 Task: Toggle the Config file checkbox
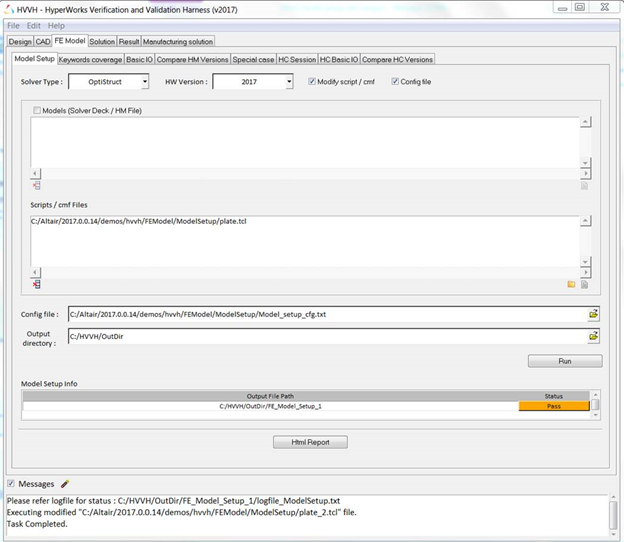pos(395,81)
